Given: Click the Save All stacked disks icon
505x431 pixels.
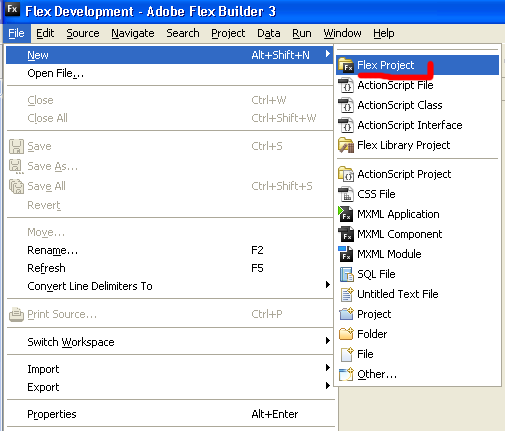Looking at the screenshot, I should [x=16, y=186].
